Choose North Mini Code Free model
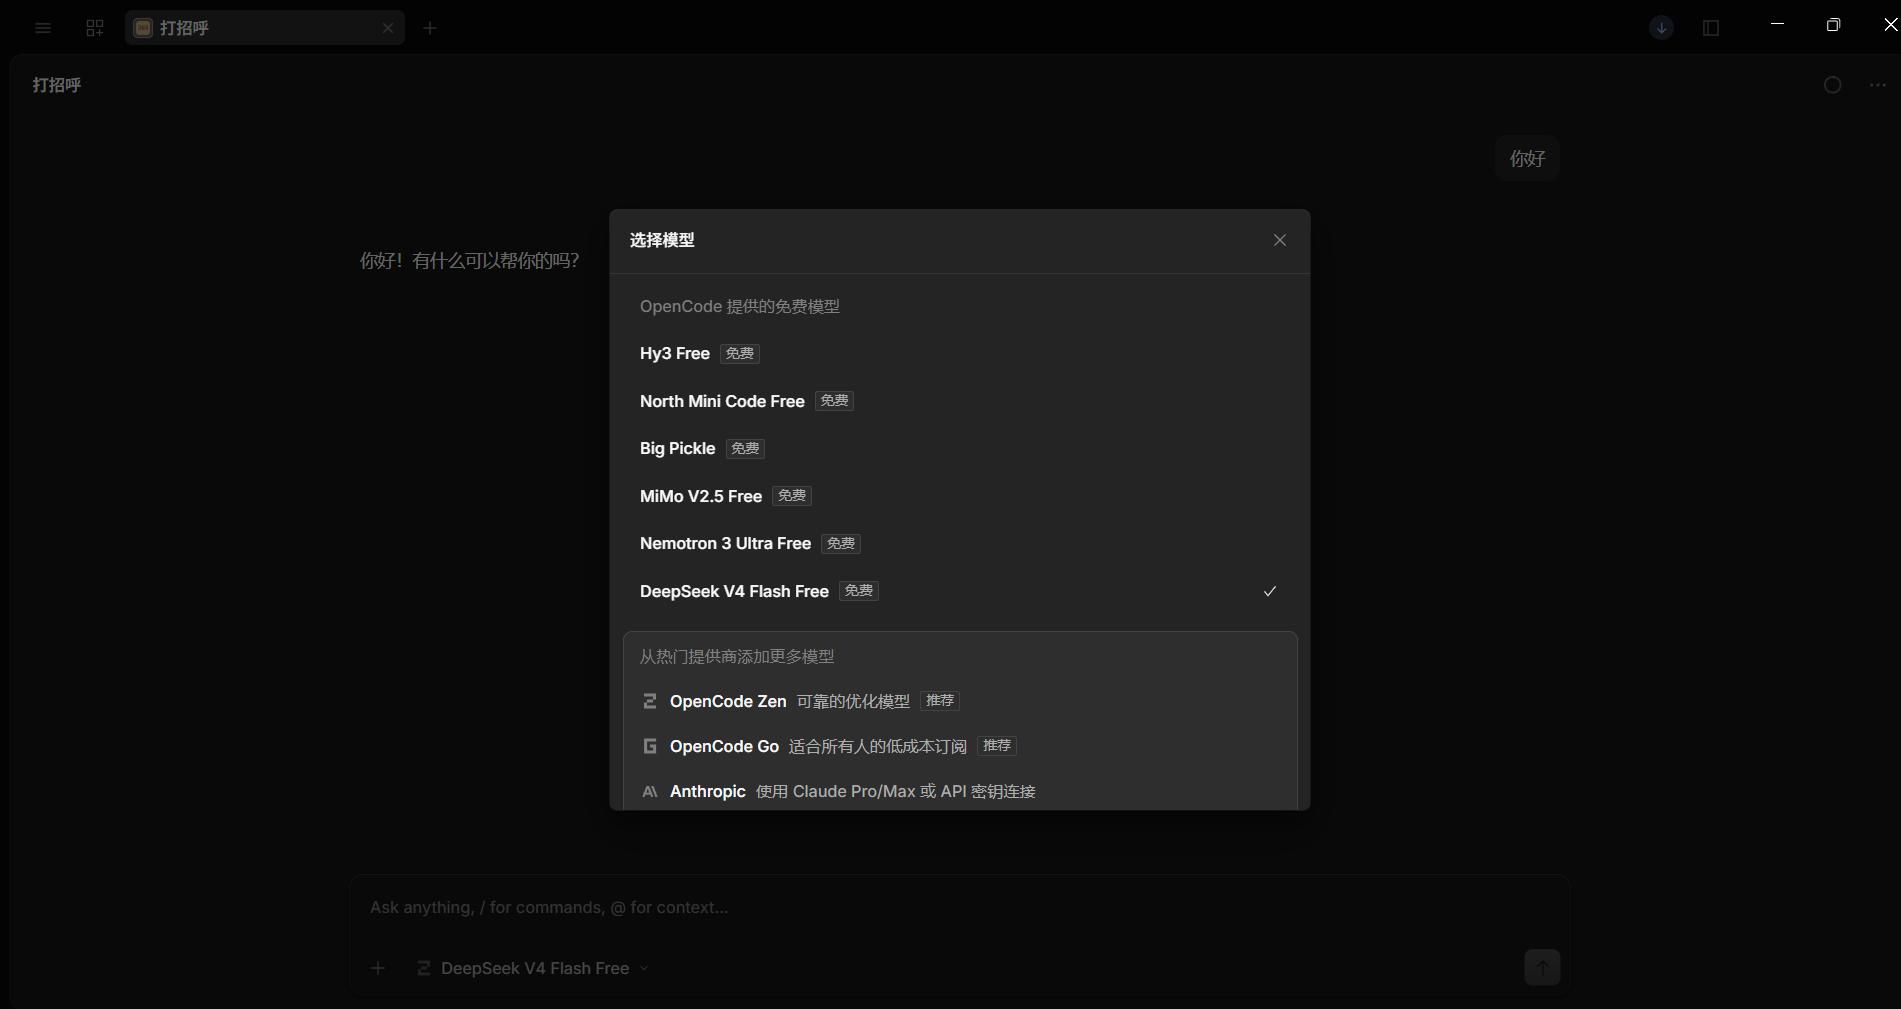This screenshot has height=1009, width=1901. (x=959, y=401)
